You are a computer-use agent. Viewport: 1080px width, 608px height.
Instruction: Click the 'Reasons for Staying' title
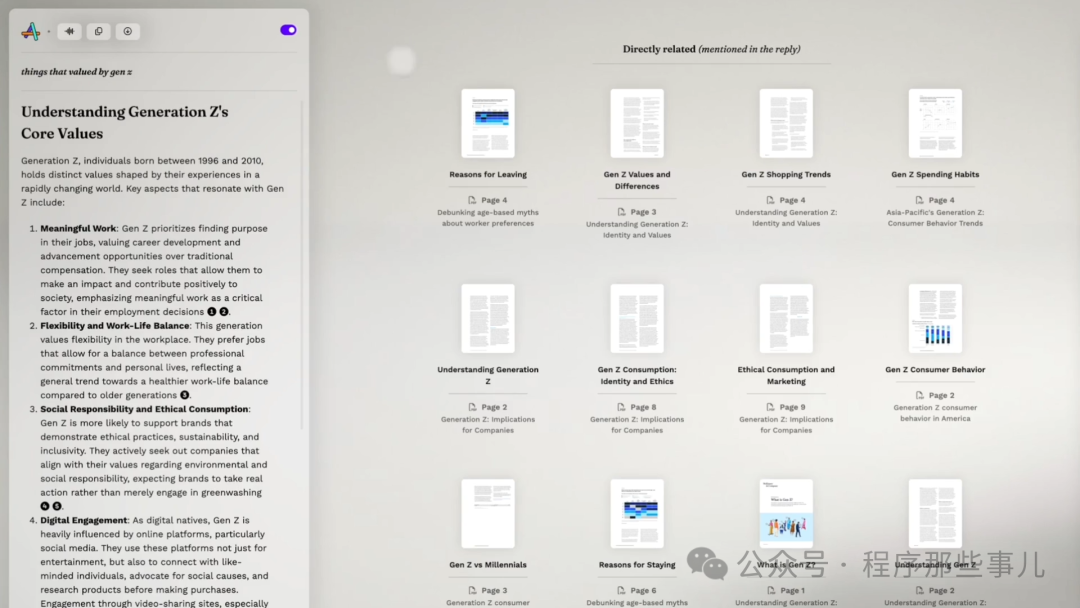637,565
